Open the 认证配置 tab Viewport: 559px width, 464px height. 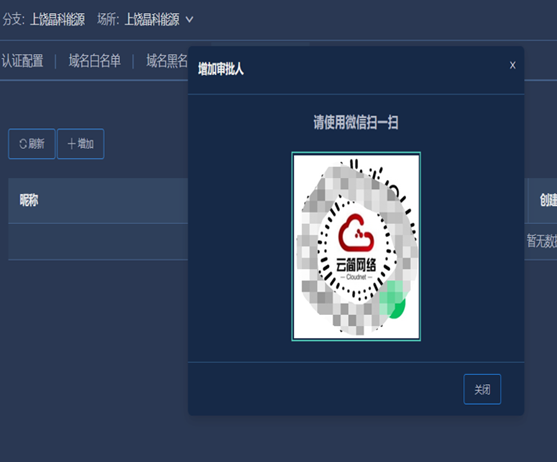point(22,61)
